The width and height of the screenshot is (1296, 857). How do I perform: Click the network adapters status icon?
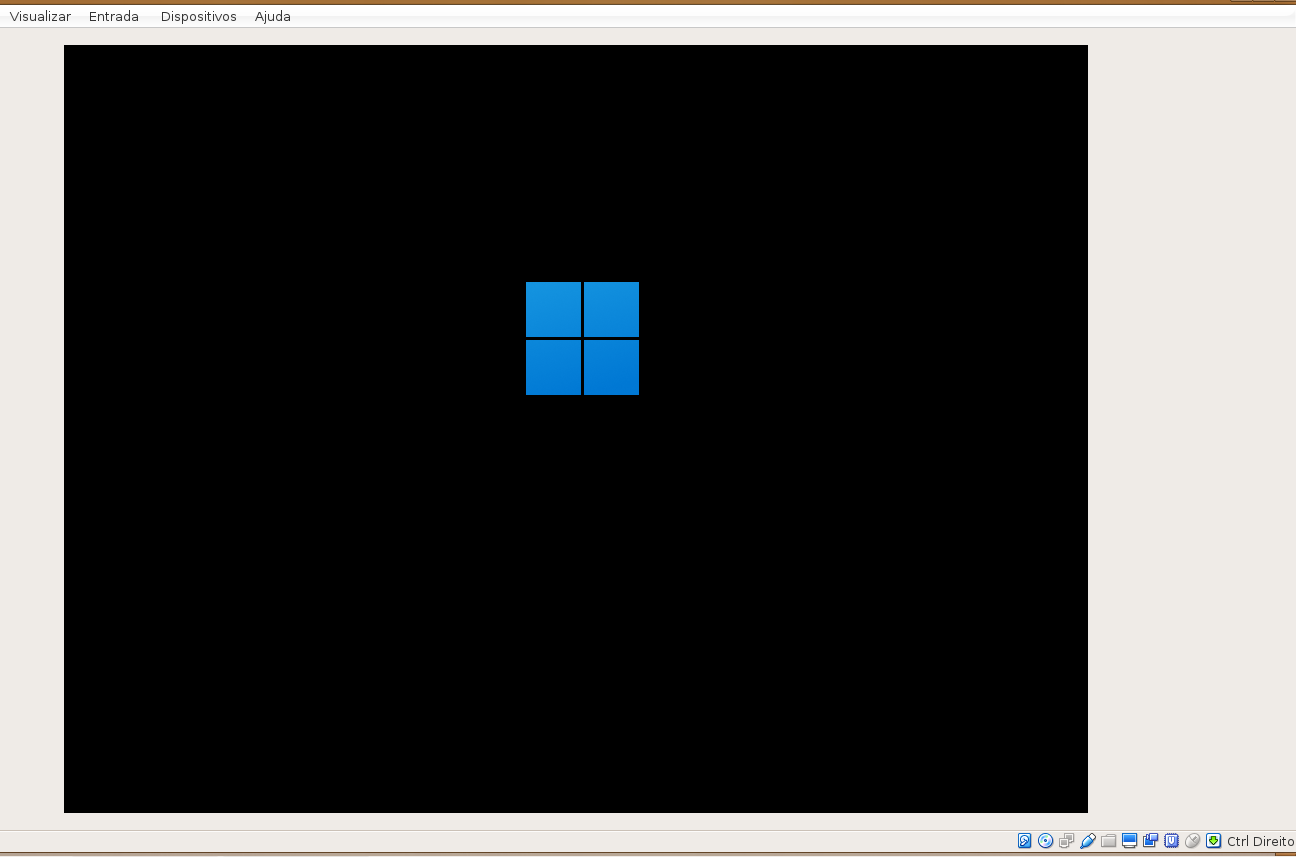(1067, 841)
